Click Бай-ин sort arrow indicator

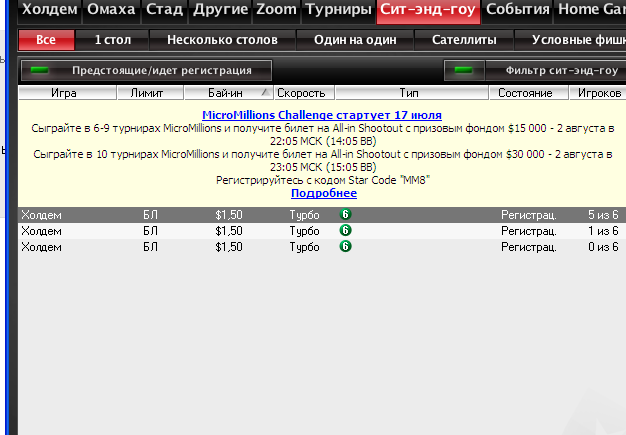pyautogui.click(x=264, y=93)
